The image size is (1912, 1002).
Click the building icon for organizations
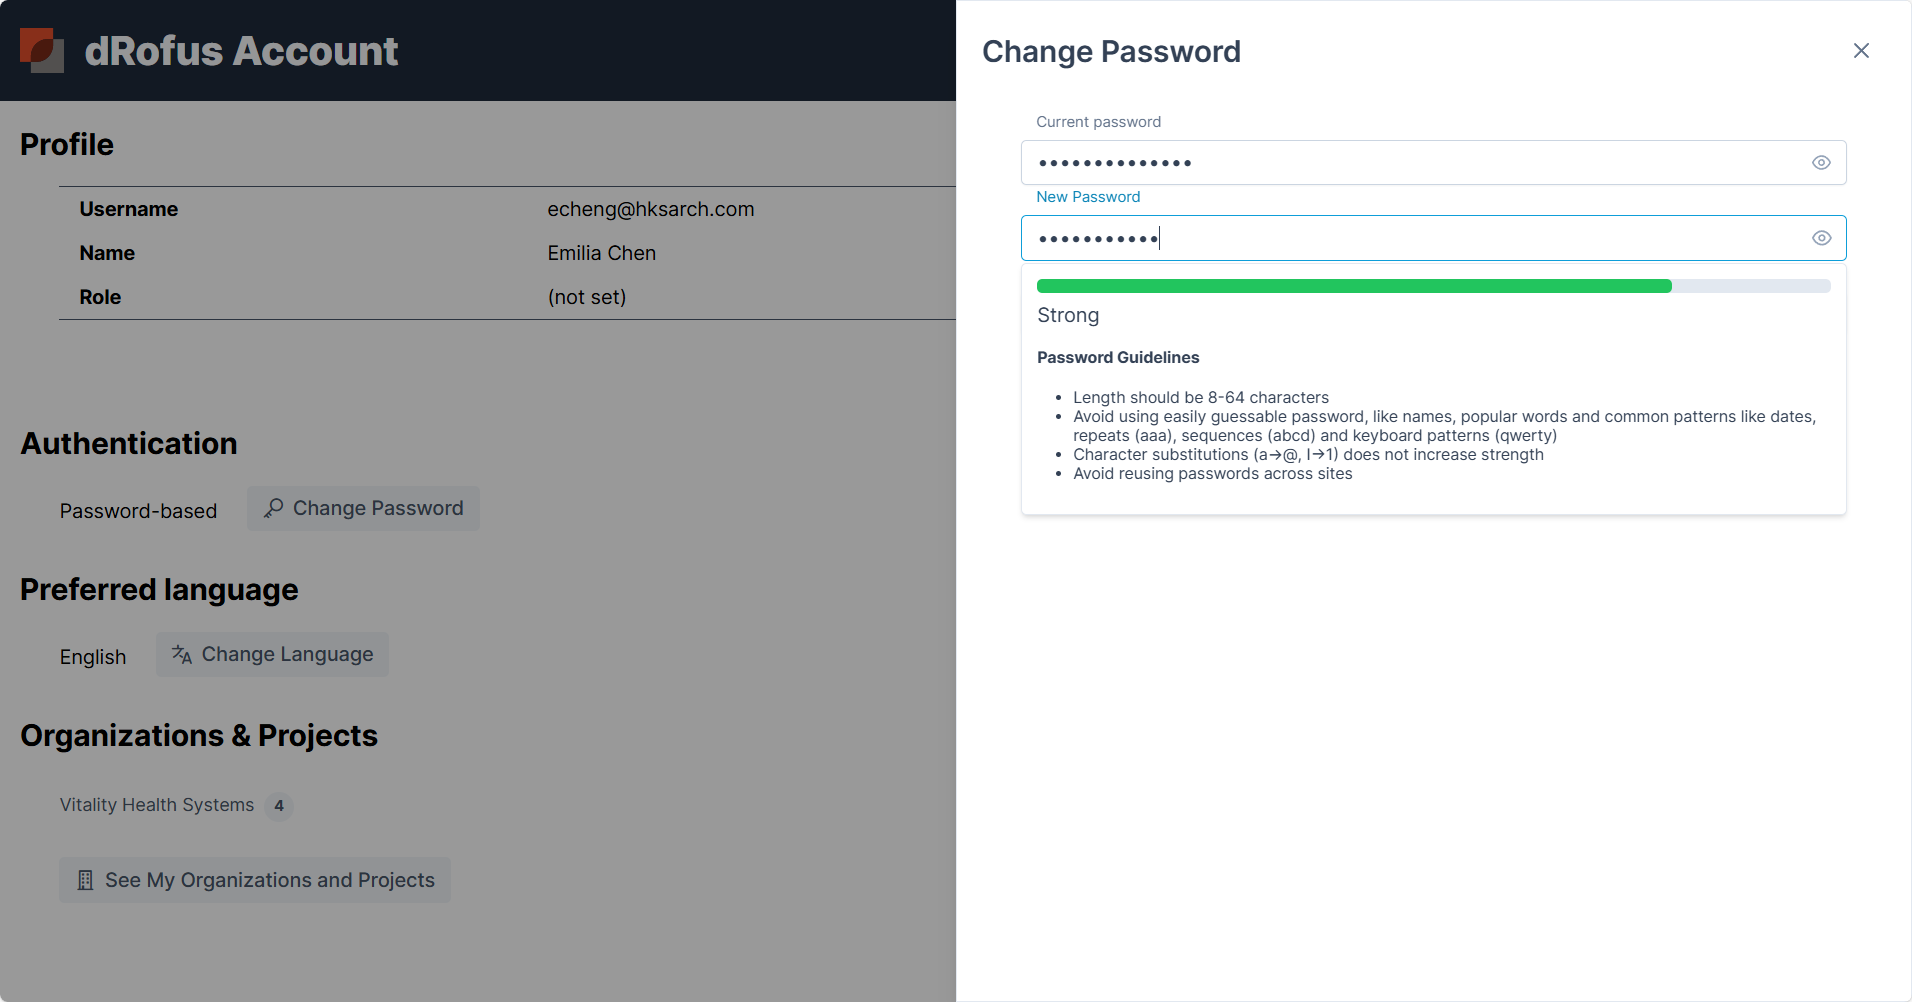(x=86, y=881)
